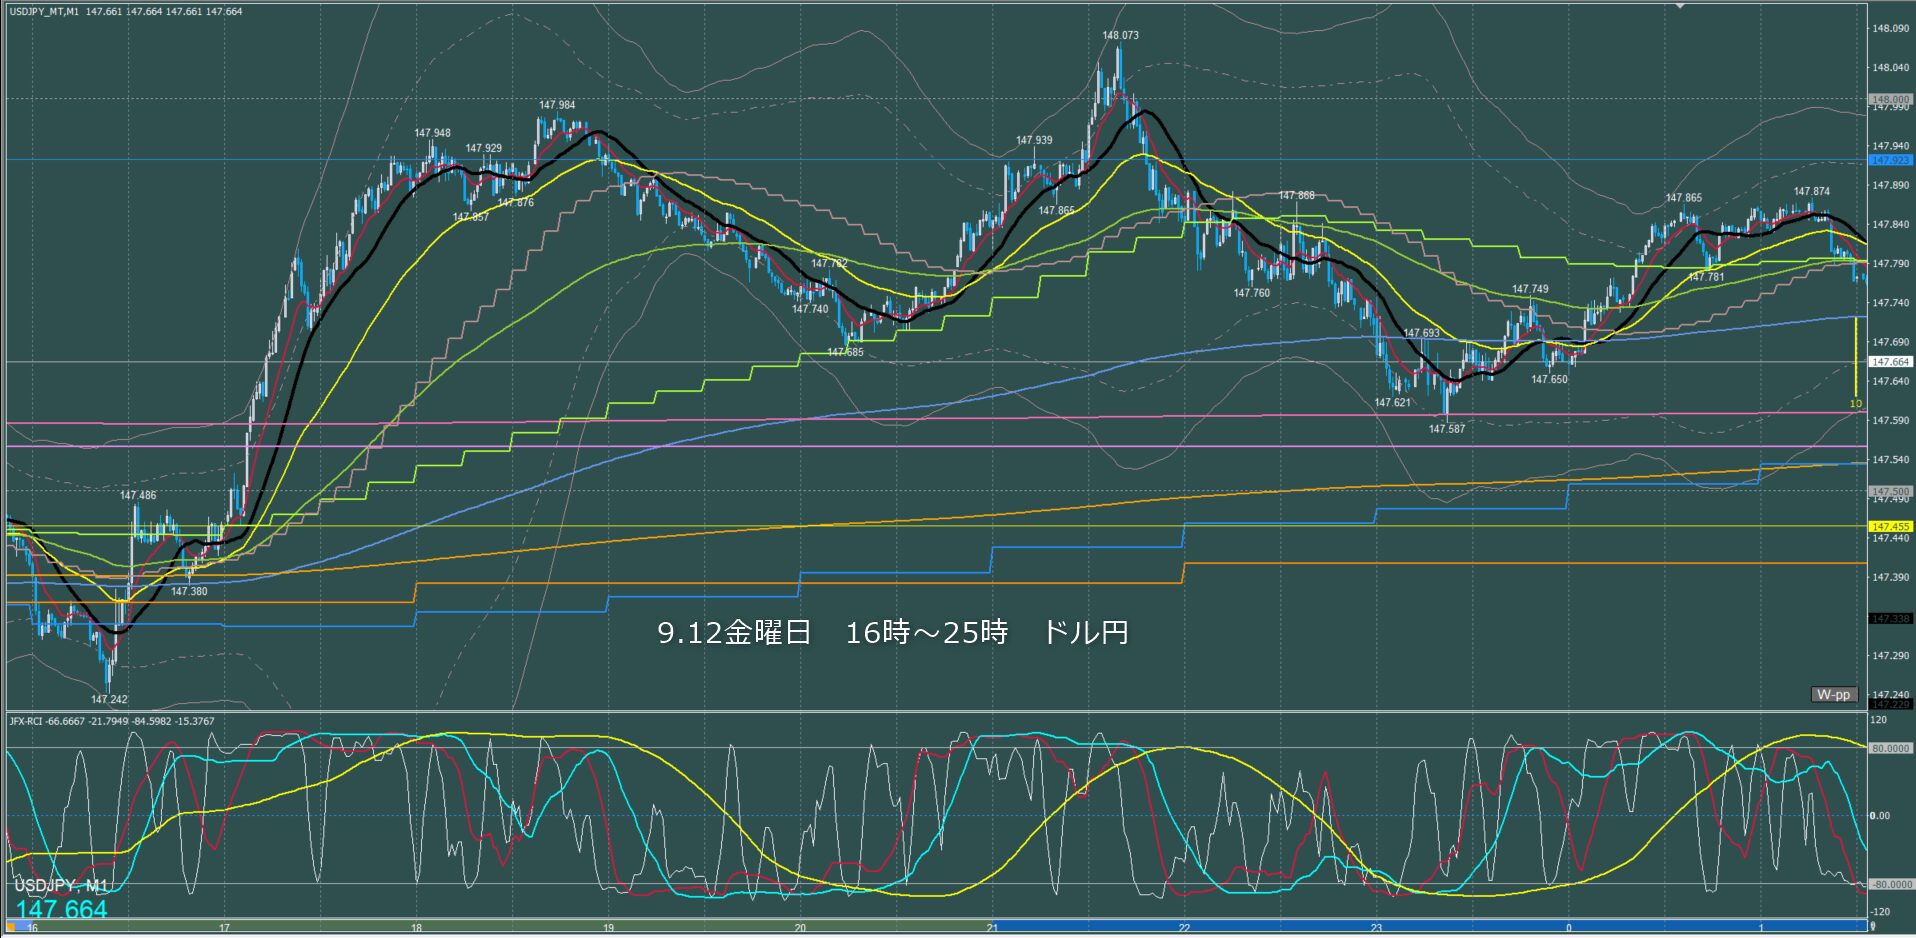The image size is (1916, 938).
Task: Click the chart shift triangle marker at top
Action: (1681, 6)
